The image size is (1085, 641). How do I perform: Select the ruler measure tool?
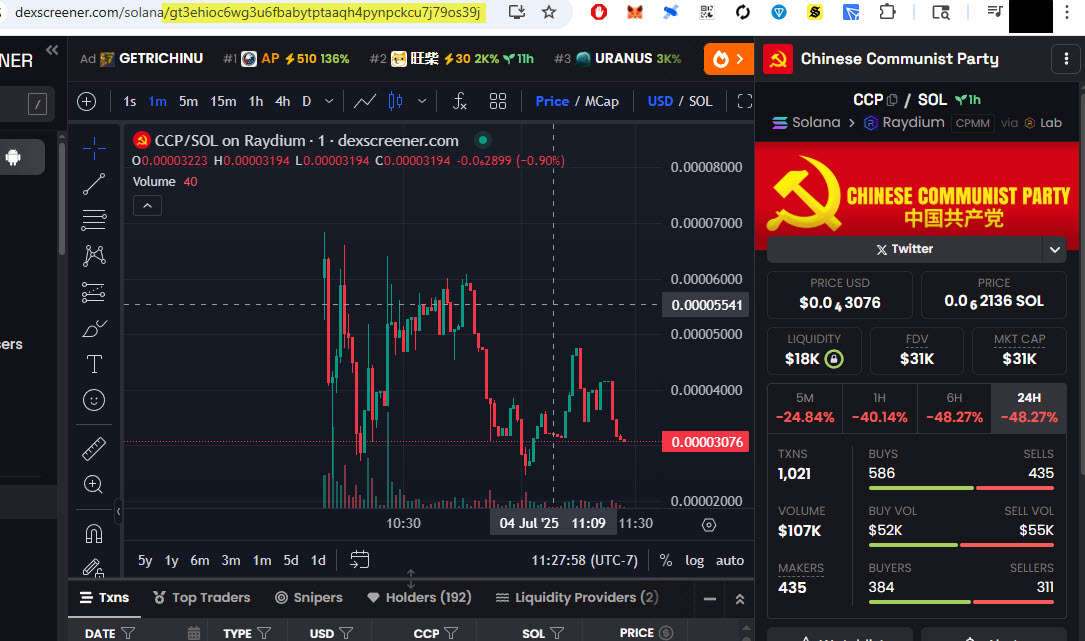(94, 449)
